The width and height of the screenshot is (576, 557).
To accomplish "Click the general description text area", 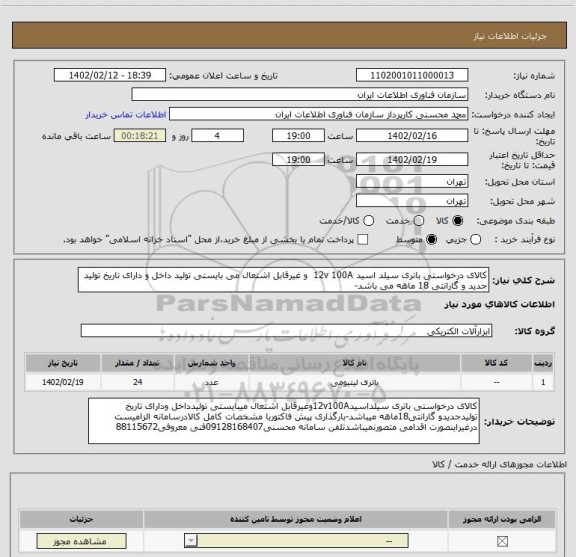I will click(x=284, y=280).
